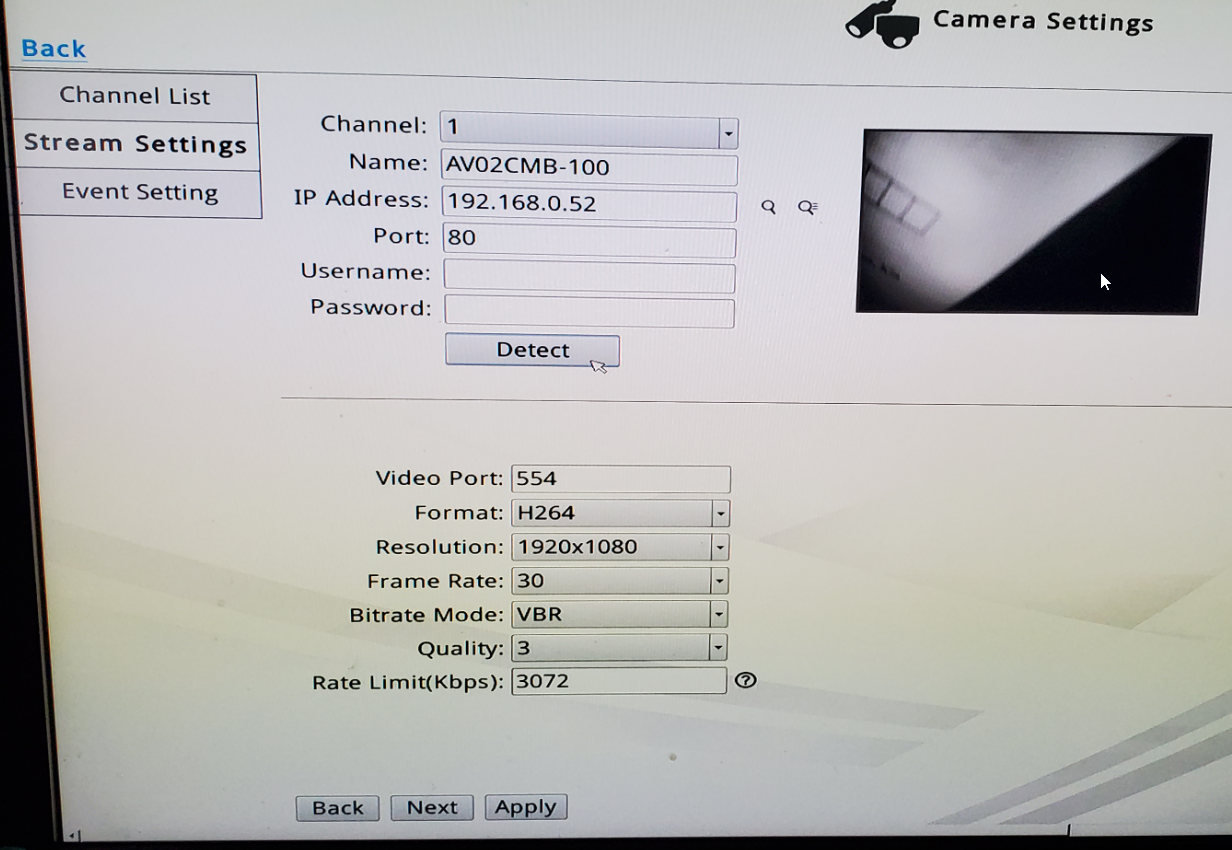Open the Event Setting tab
The image size is (1232, 850).
click(139, 193)
